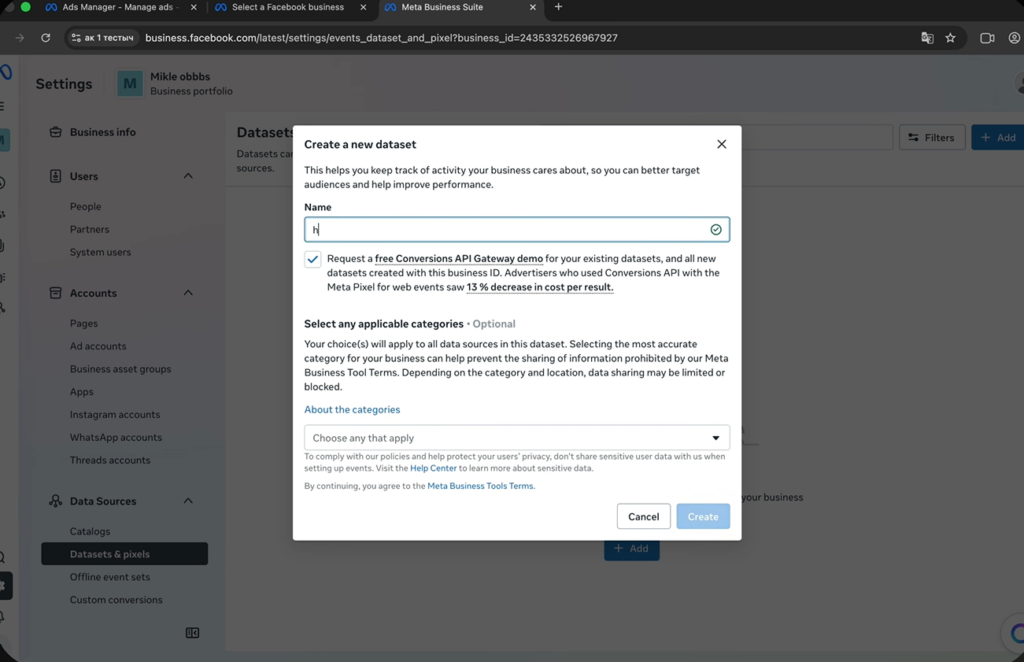Screen dimensions: 1024x662
Task: Open System users page
Action: (100, 252)
